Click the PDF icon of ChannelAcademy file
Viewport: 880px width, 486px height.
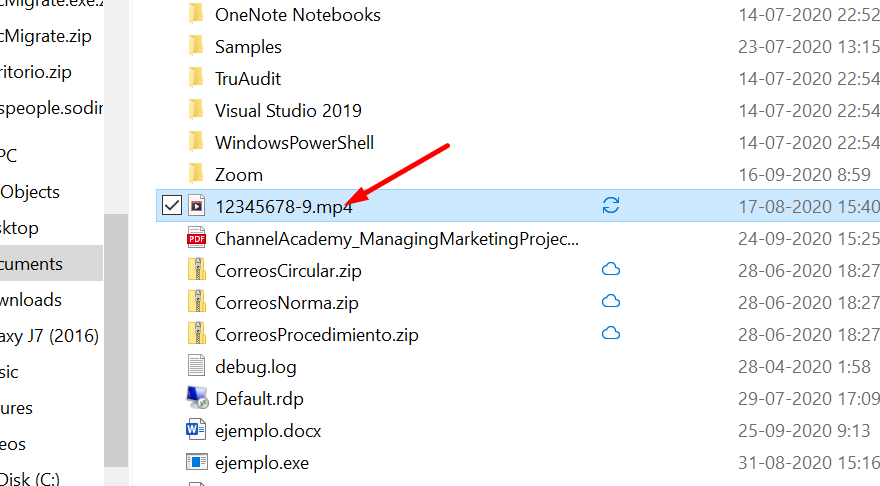point(196,238)
